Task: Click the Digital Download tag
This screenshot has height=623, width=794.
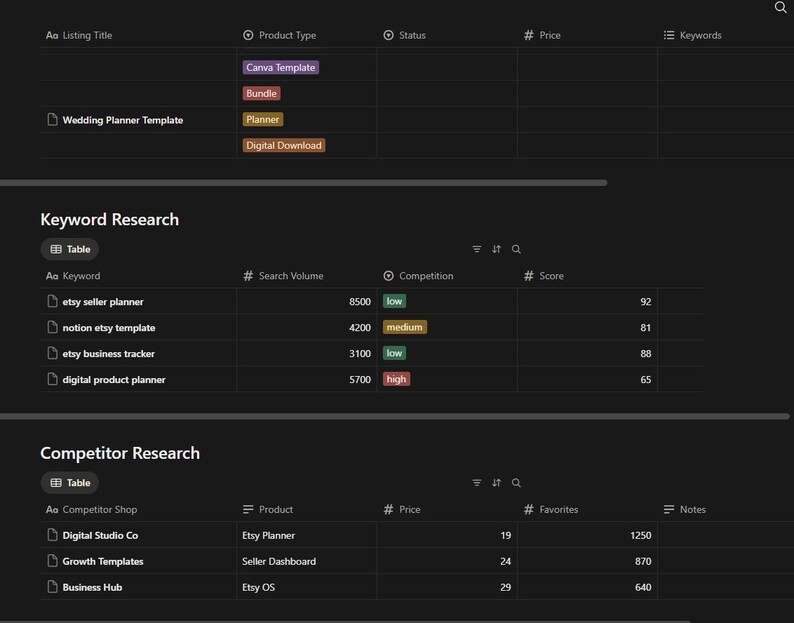Action: (x=284, y=145)
